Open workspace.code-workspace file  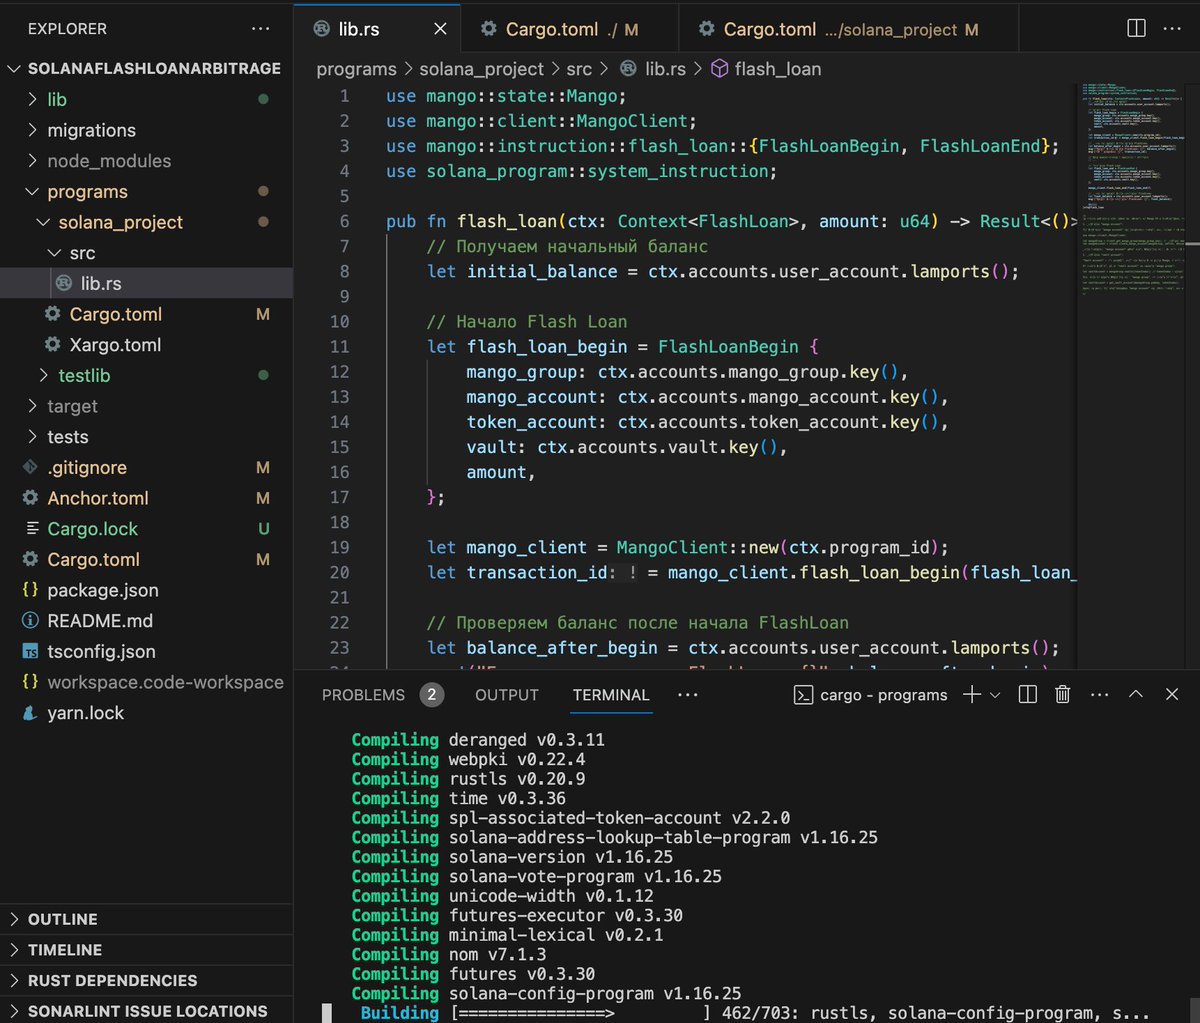click(x=147, y=682)
